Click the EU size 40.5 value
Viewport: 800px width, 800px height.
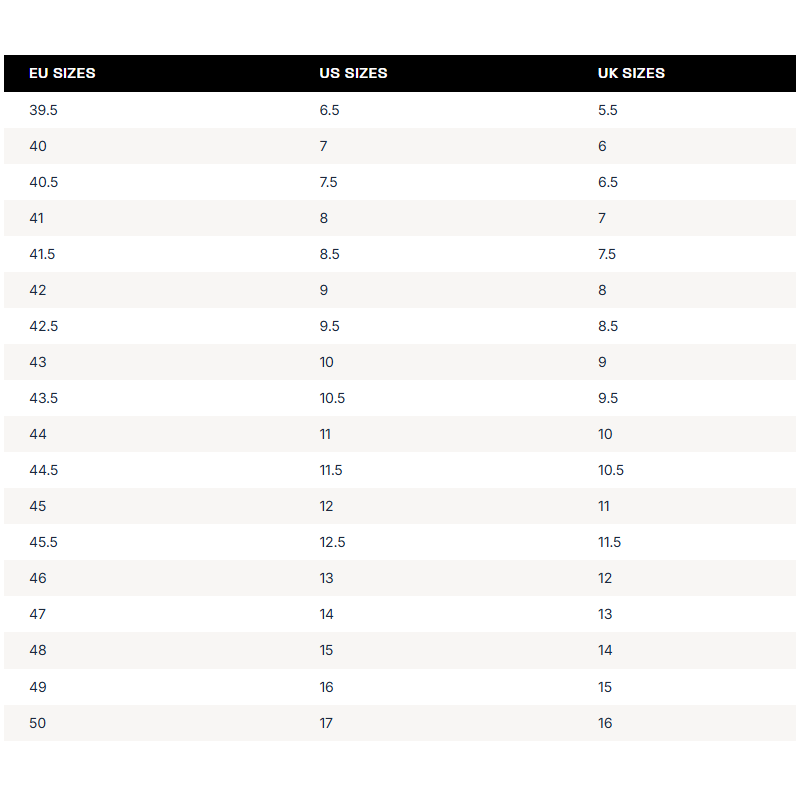tap(43, 182)
